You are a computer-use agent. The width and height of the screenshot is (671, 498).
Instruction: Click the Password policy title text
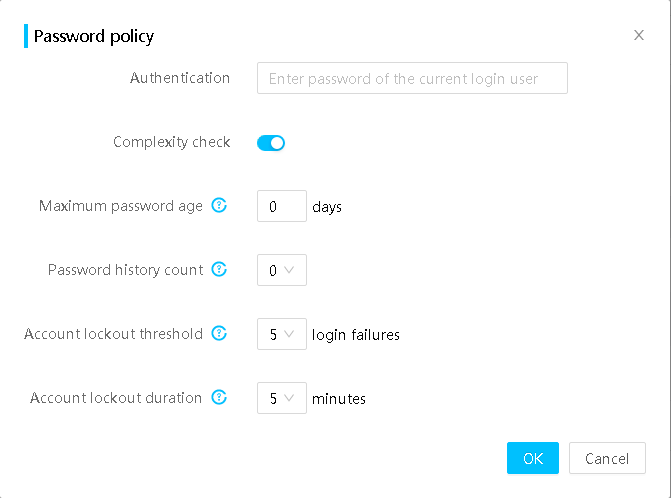[x=94, y=36]
